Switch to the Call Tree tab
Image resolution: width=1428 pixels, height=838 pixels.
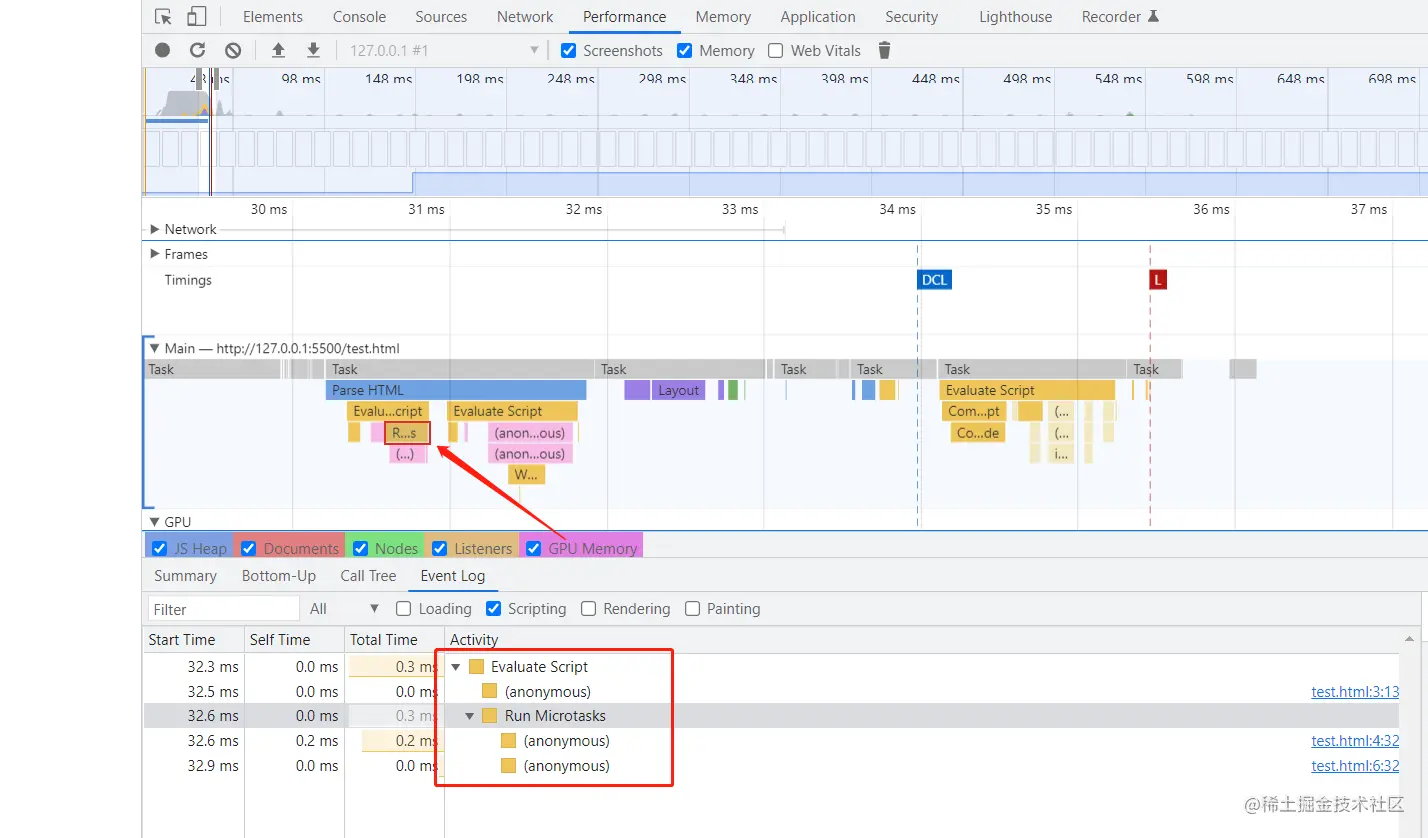[x=368, y=576]
